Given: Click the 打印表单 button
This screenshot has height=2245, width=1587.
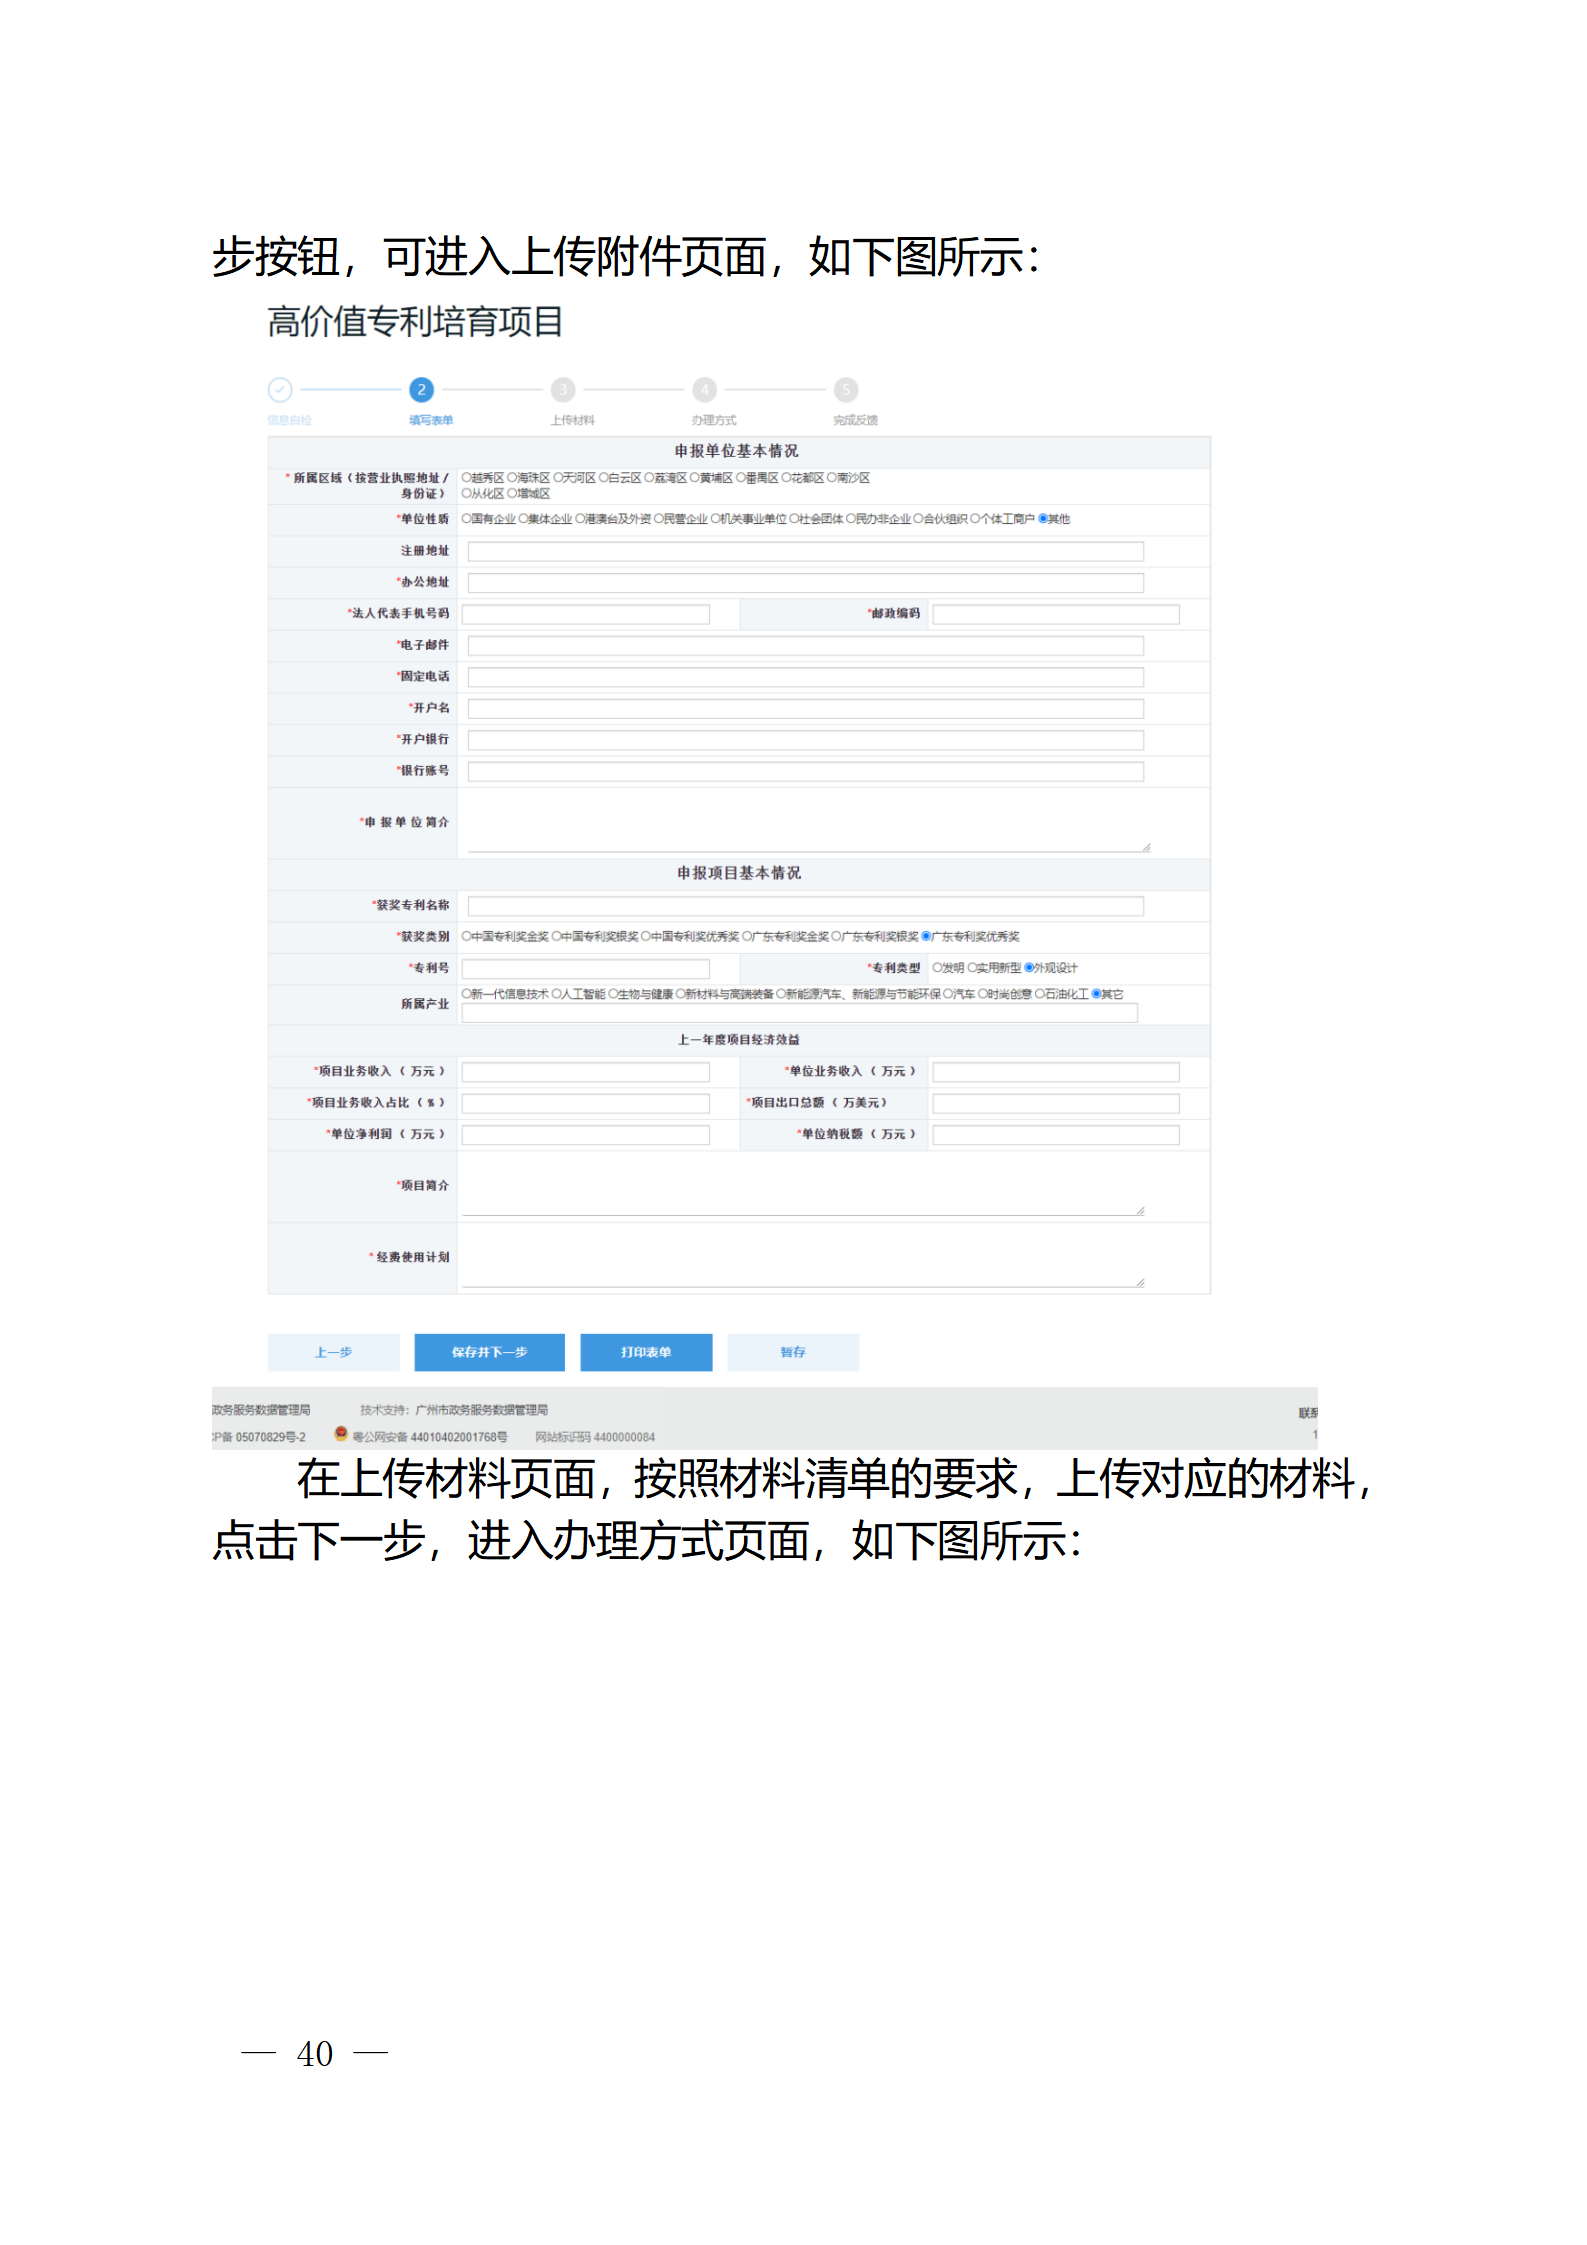Looking at the screenshot, I should [x=646, y=1352].
